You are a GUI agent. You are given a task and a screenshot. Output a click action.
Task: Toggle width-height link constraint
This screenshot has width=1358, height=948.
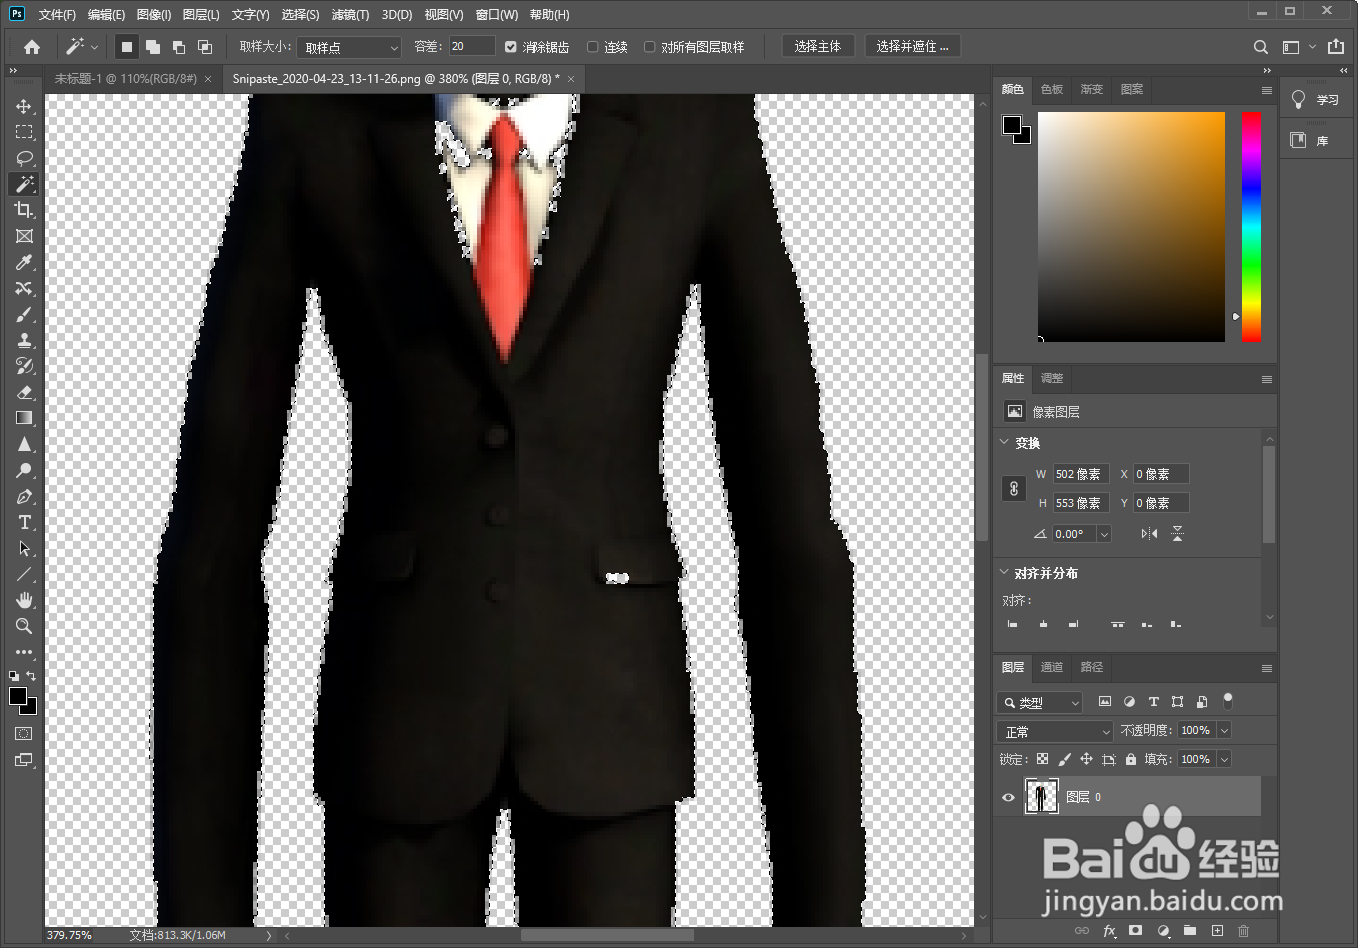[x=1013, y=489]
